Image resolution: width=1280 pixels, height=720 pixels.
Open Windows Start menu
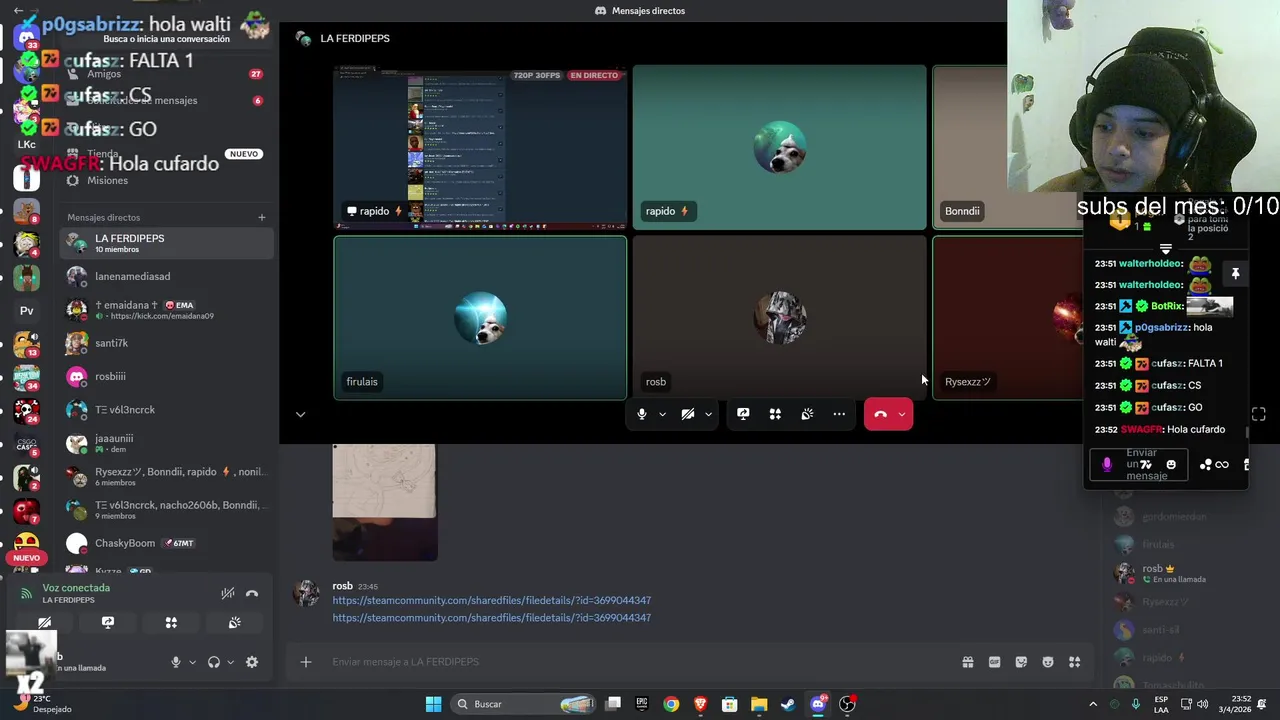coord(433,704)
